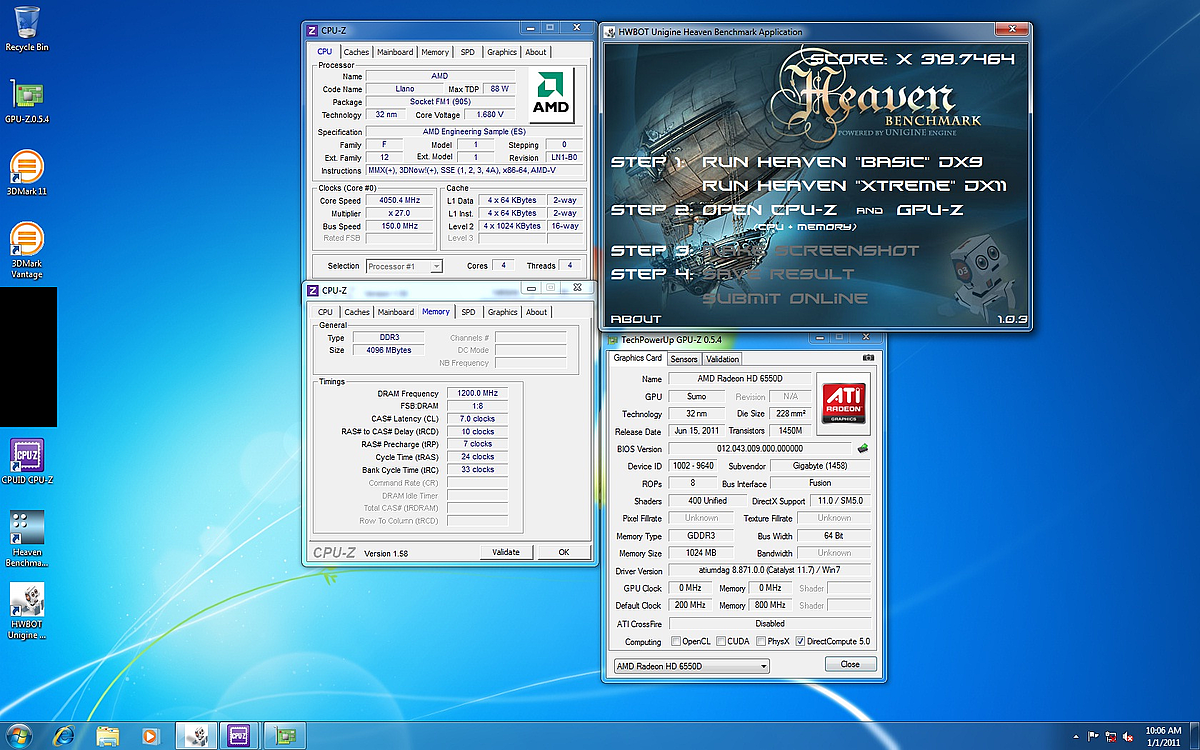Open the Windows Start menu orb
Screen dimensions: 1200x750
[x=19, y=735]
